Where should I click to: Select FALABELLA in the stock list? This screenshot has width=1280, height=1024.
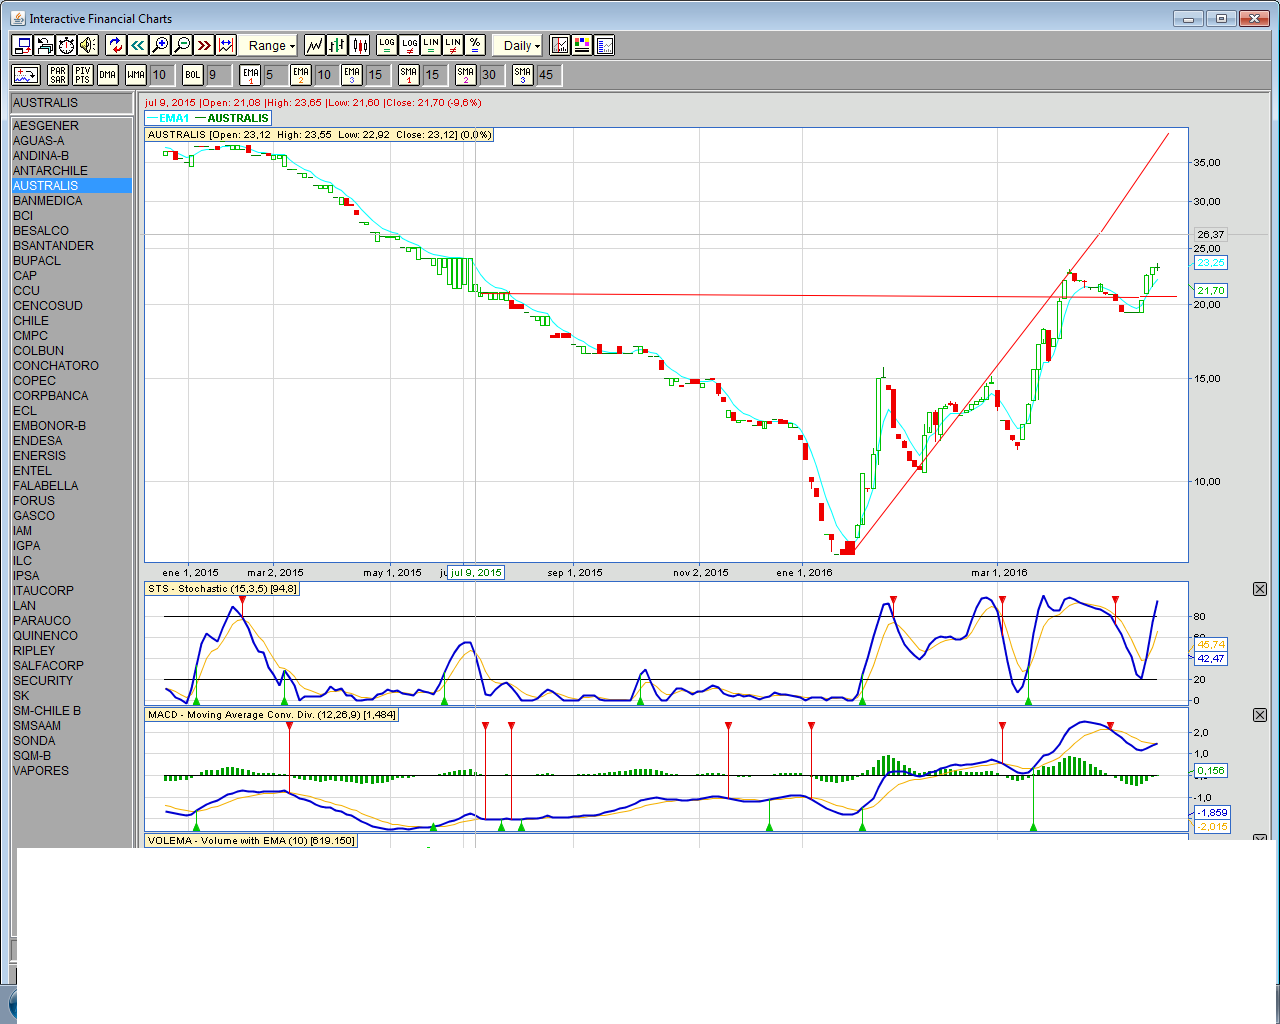(46, 486)
